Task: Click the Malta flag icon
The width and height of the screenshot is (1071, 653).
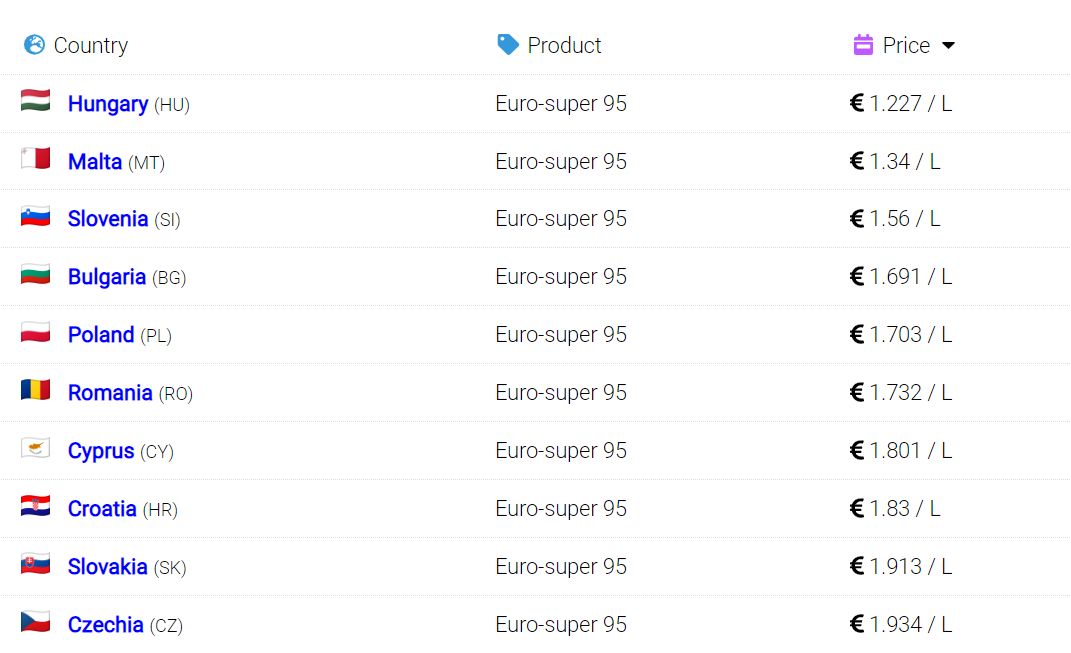Action: (36, 158)
